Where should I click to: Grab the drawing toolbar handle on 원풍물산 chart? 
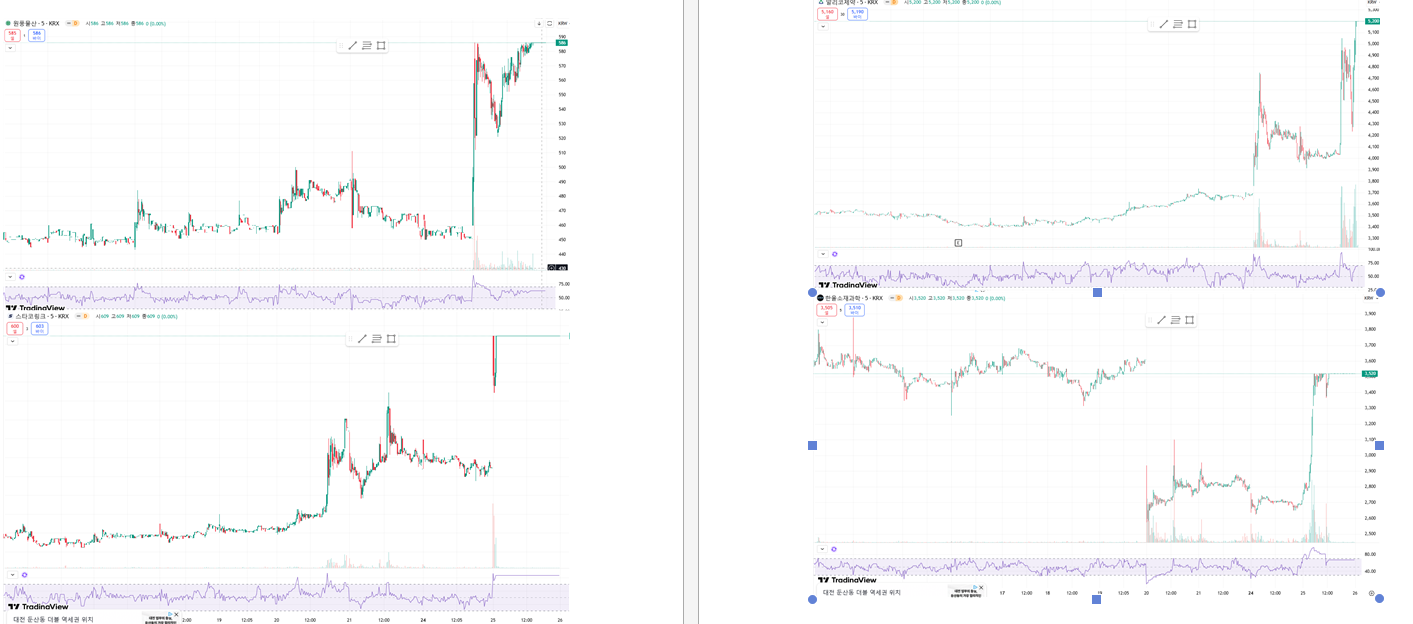point(341,45)
